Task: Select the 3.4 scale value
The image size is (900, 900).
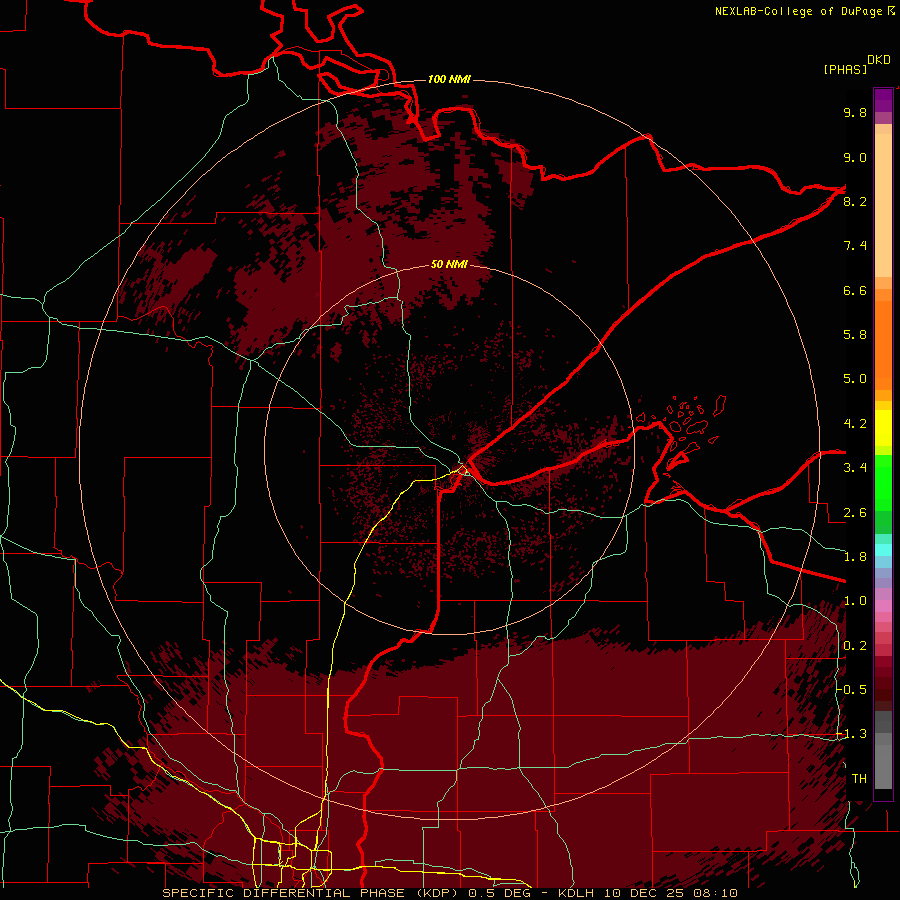Action: coord(855,467)
